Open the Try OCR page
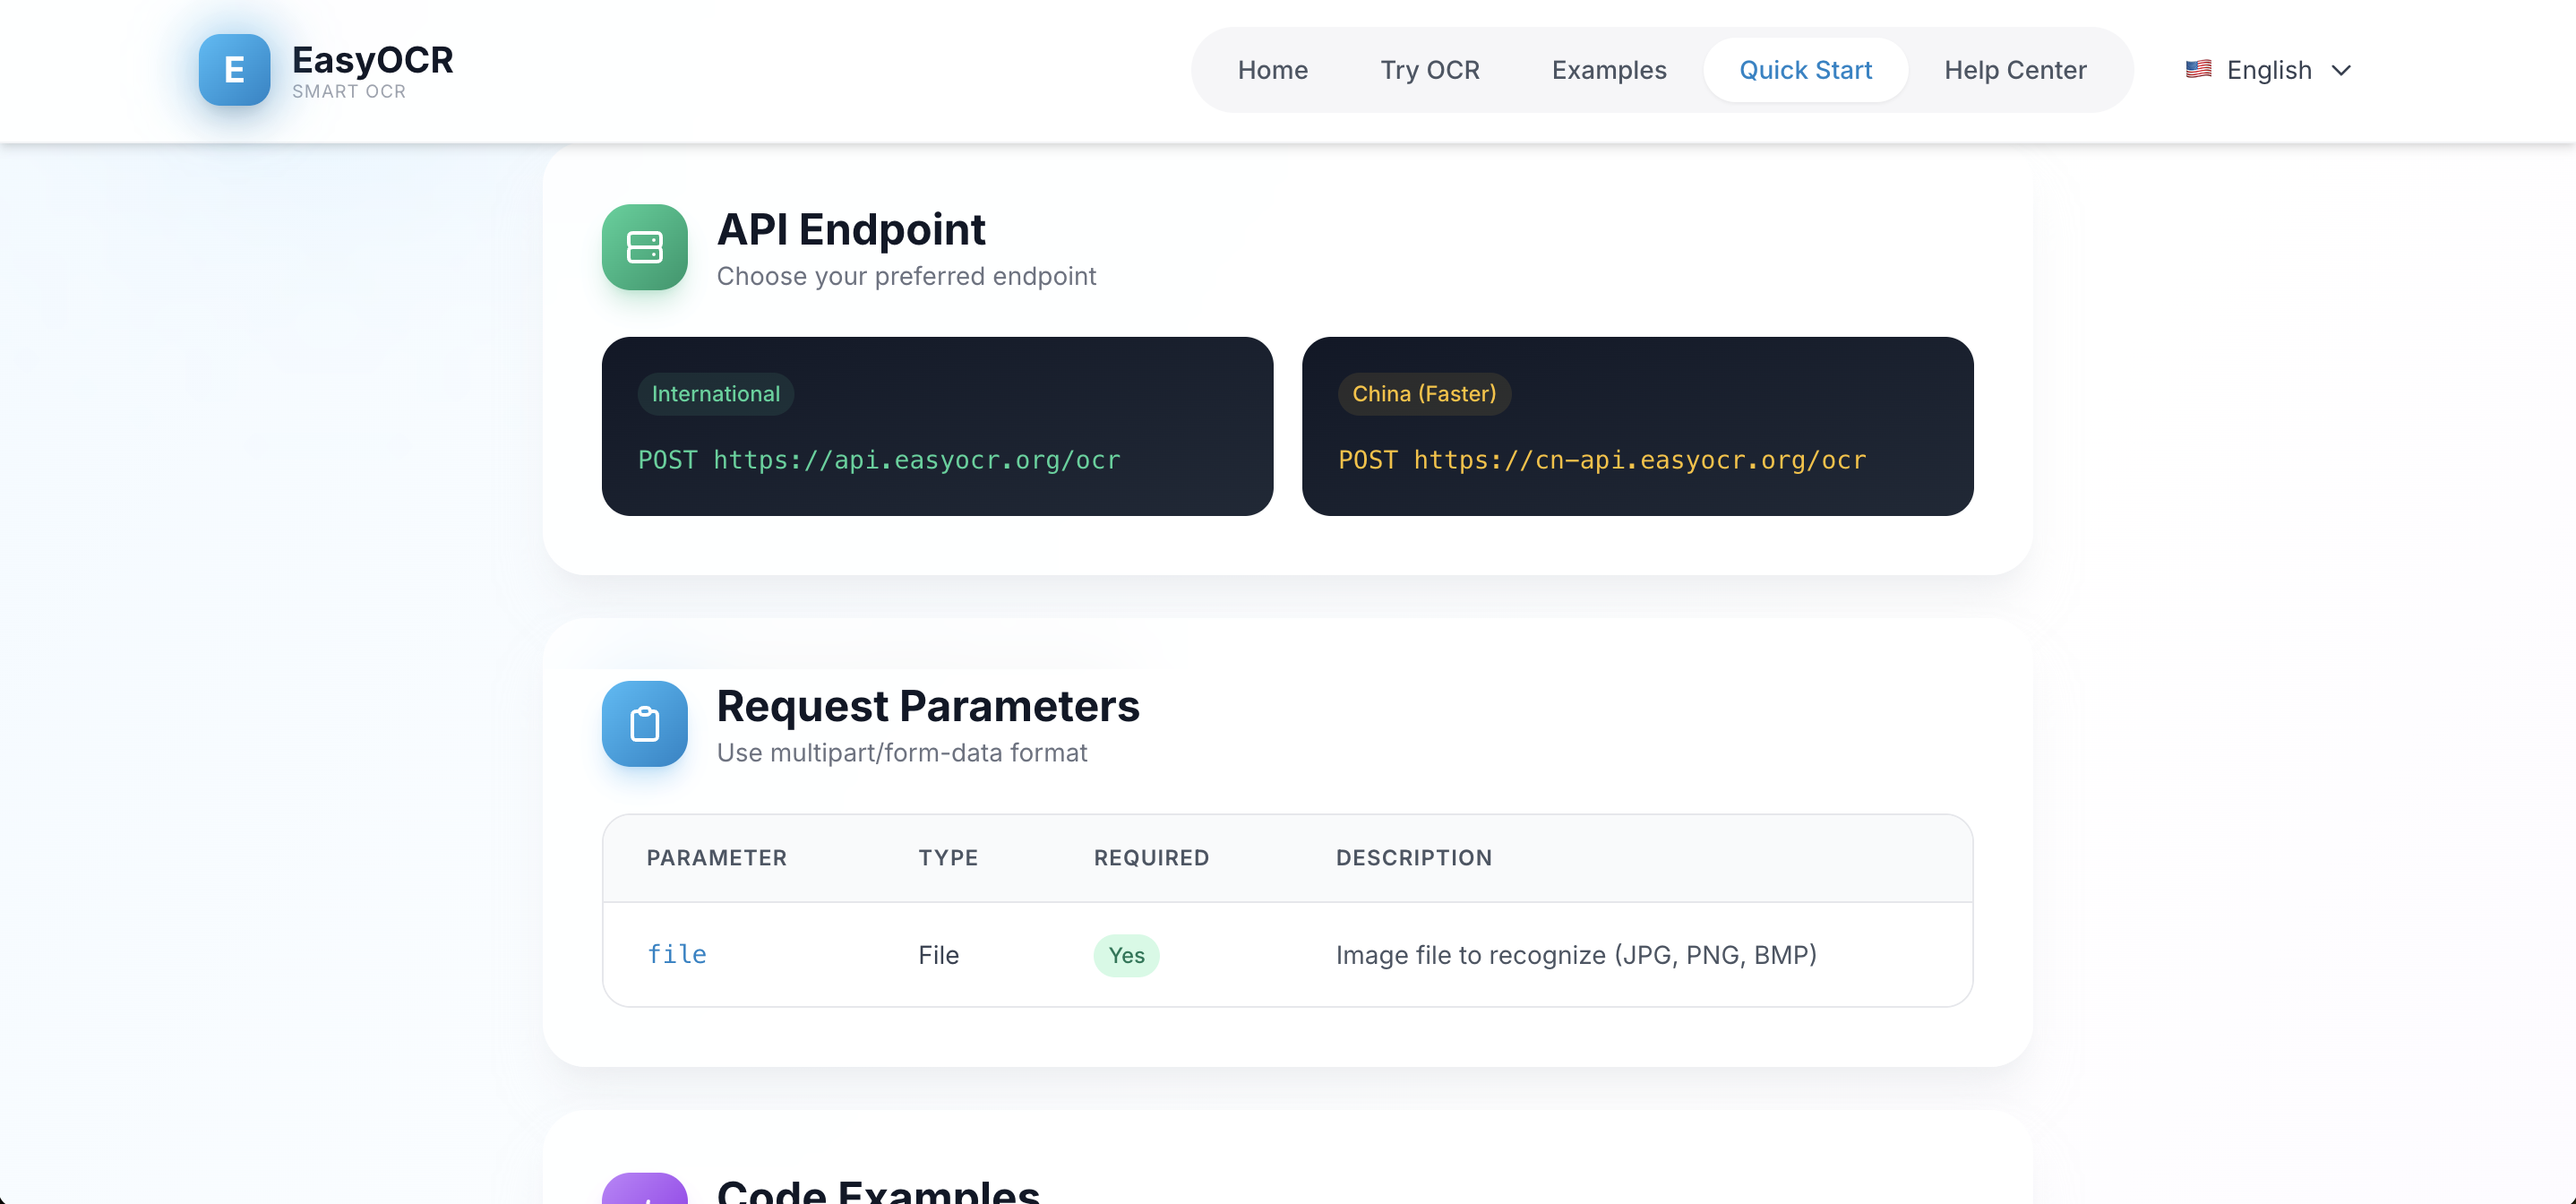 tap(1429, 70)
